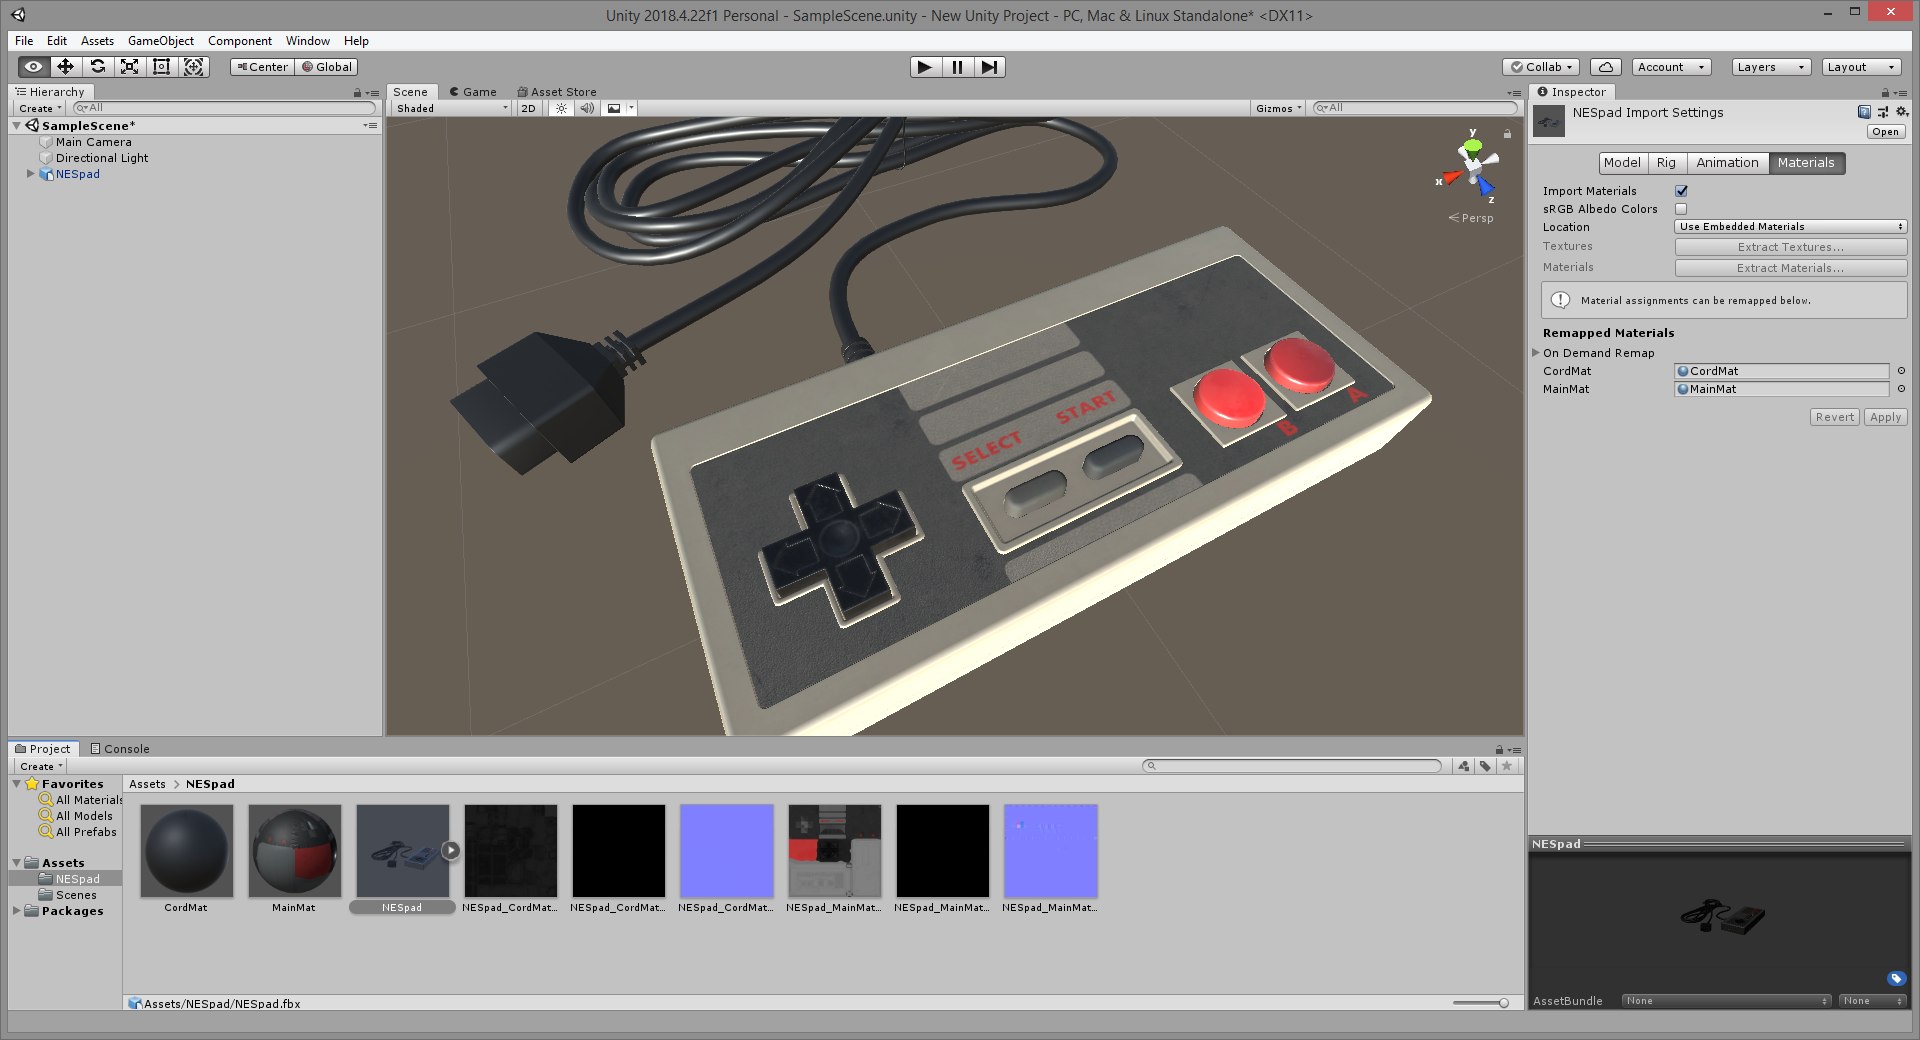This screenshot has width=1920, height=1040.
Task: Enable sRGB Albedo Colors checkbox
Action: tap(1681, 209)
